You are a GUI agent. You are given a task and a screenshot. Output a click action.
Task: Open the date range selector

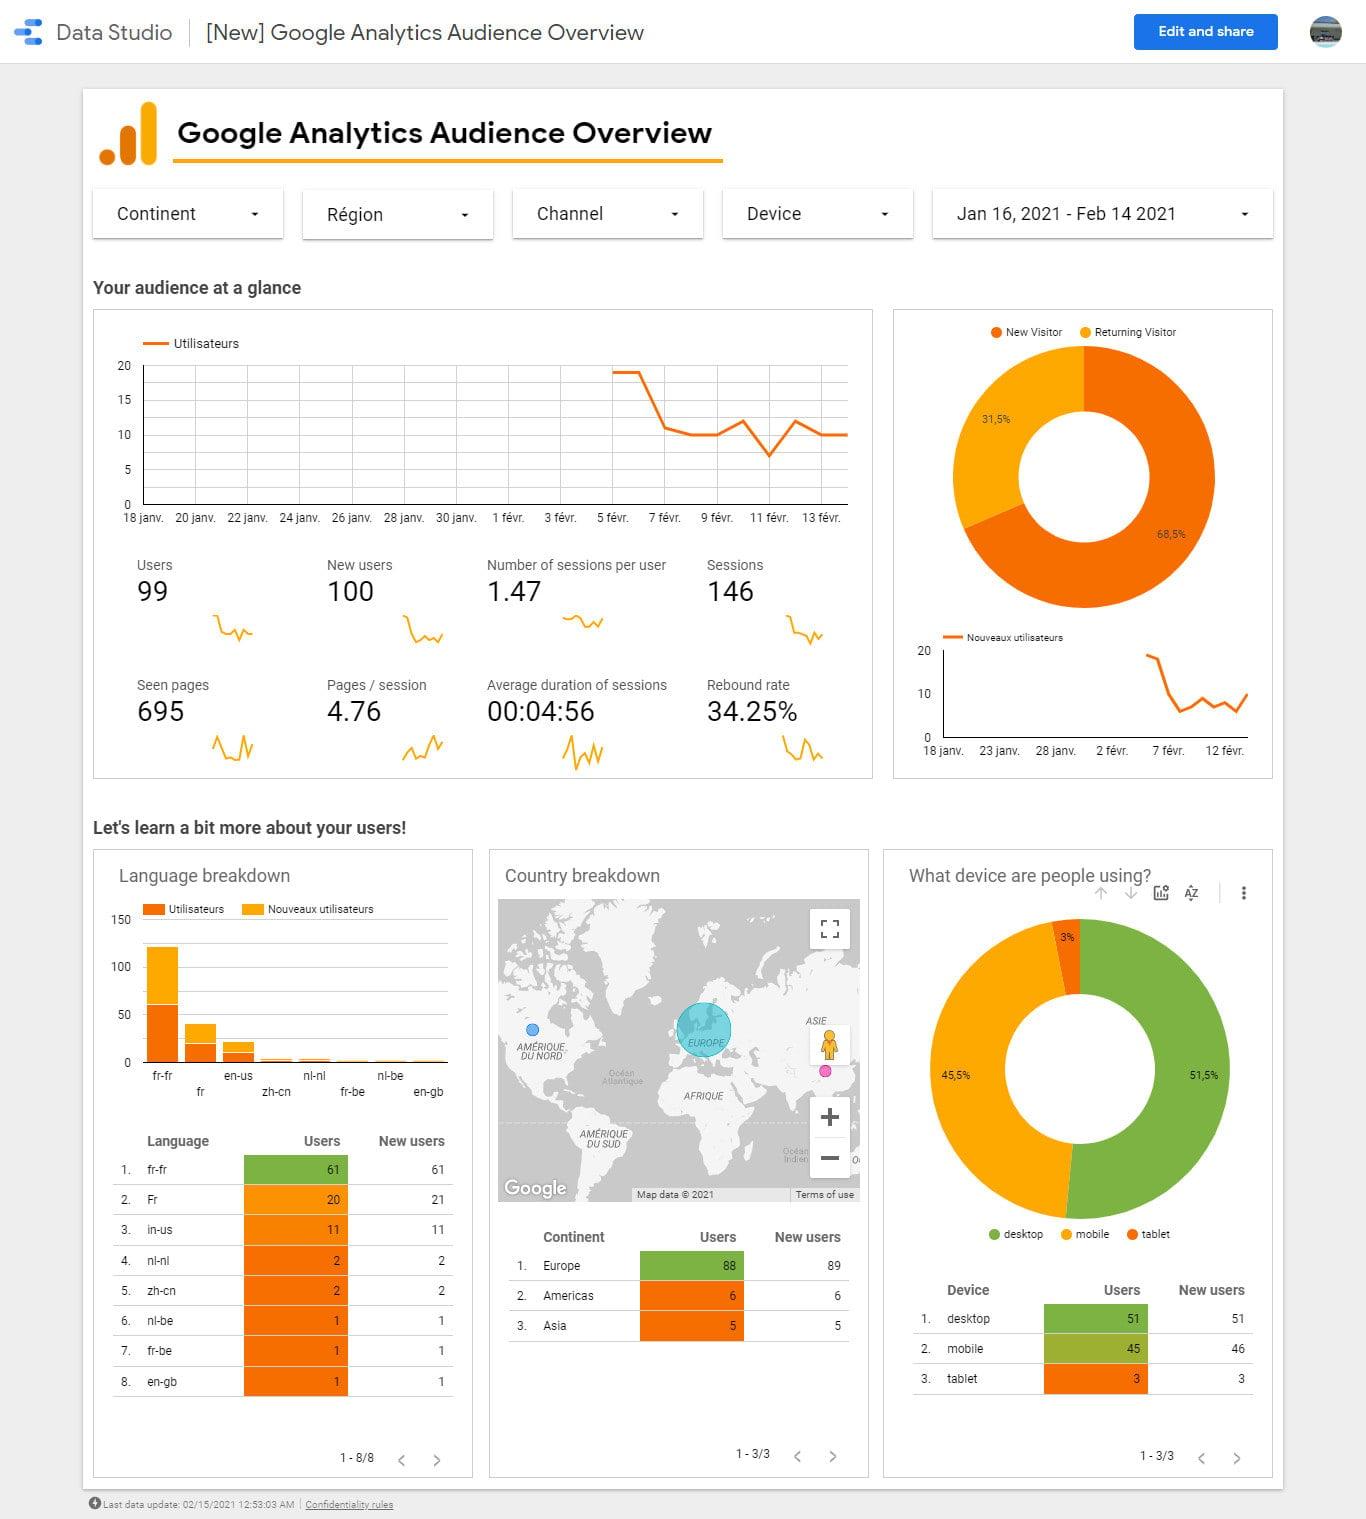pos(1100,213)
